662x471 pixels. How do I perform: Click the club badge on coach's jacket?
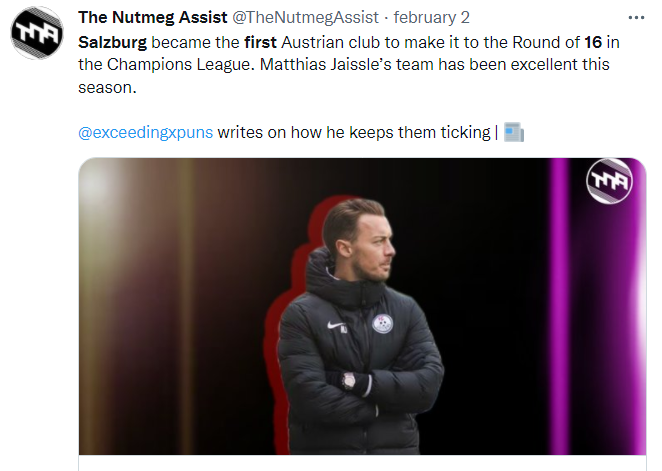point(383,324)
